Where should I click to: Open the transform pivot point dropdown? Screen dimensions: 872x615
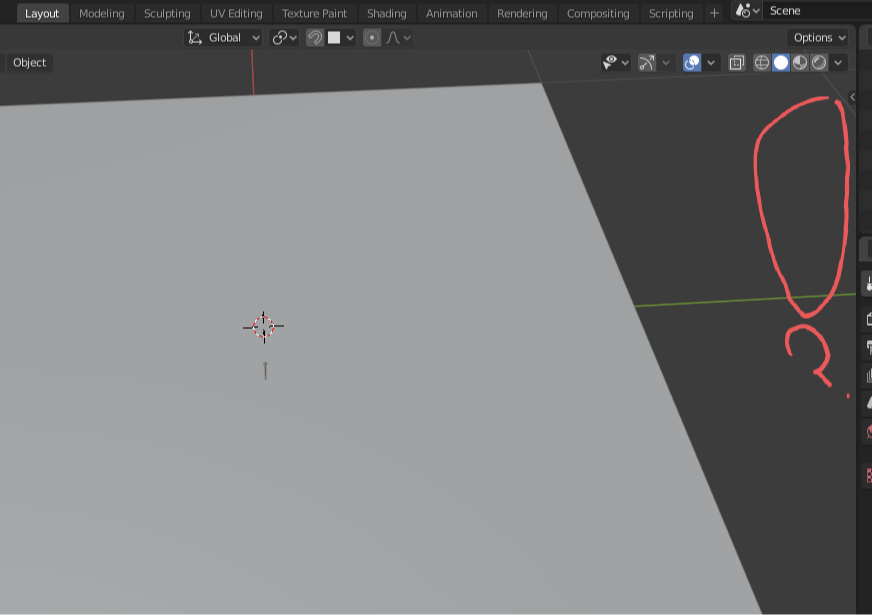(x=285, y=37)
